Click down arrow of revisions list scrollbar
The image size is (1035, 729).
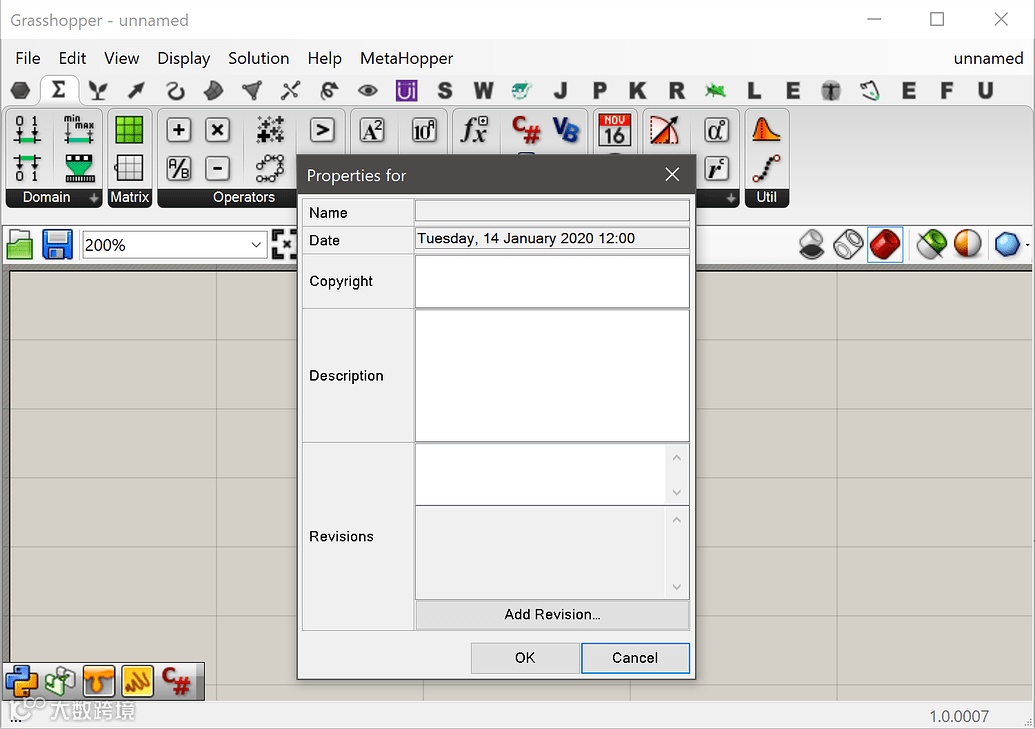click(677, 587)
